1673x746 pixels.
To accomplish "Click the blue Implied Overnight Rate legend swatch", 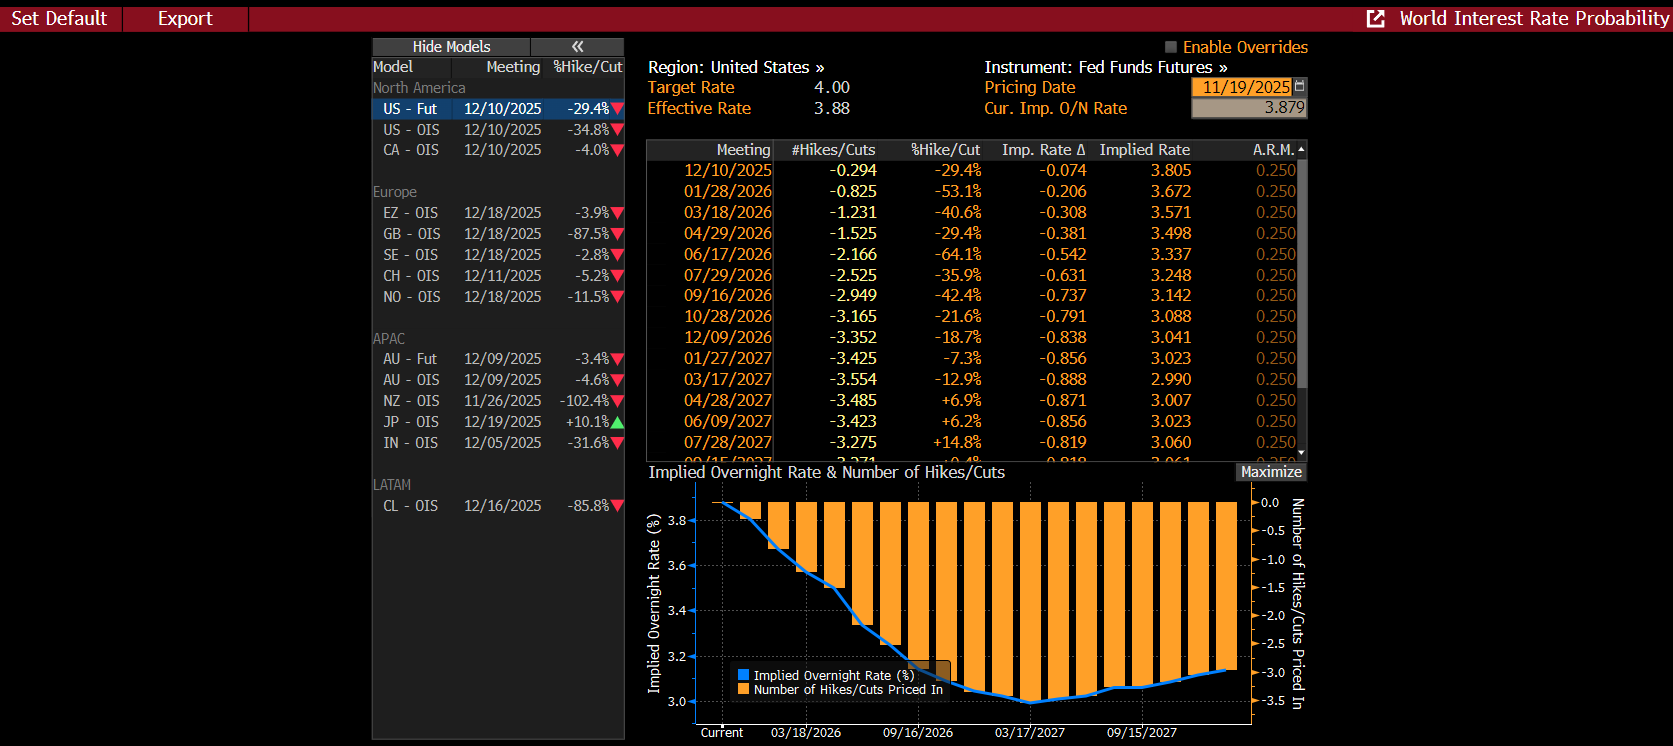I will (x=743, y=675).
